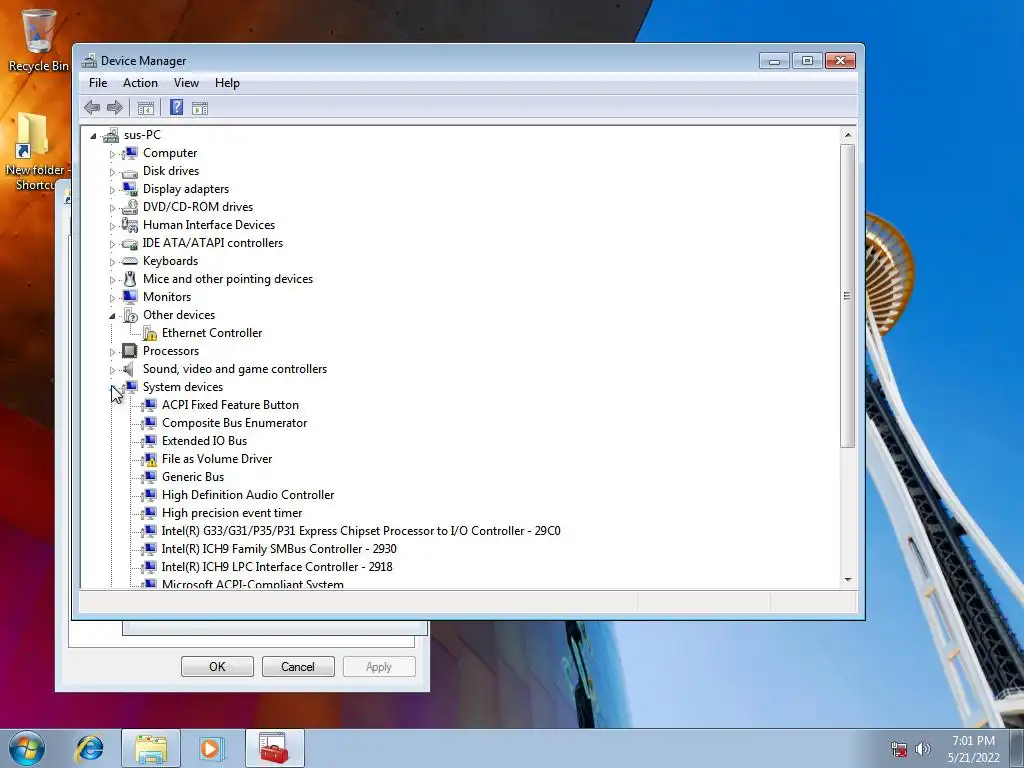Select Extended IO Bus device
1024x768 pixels.
tap(204, 441)
